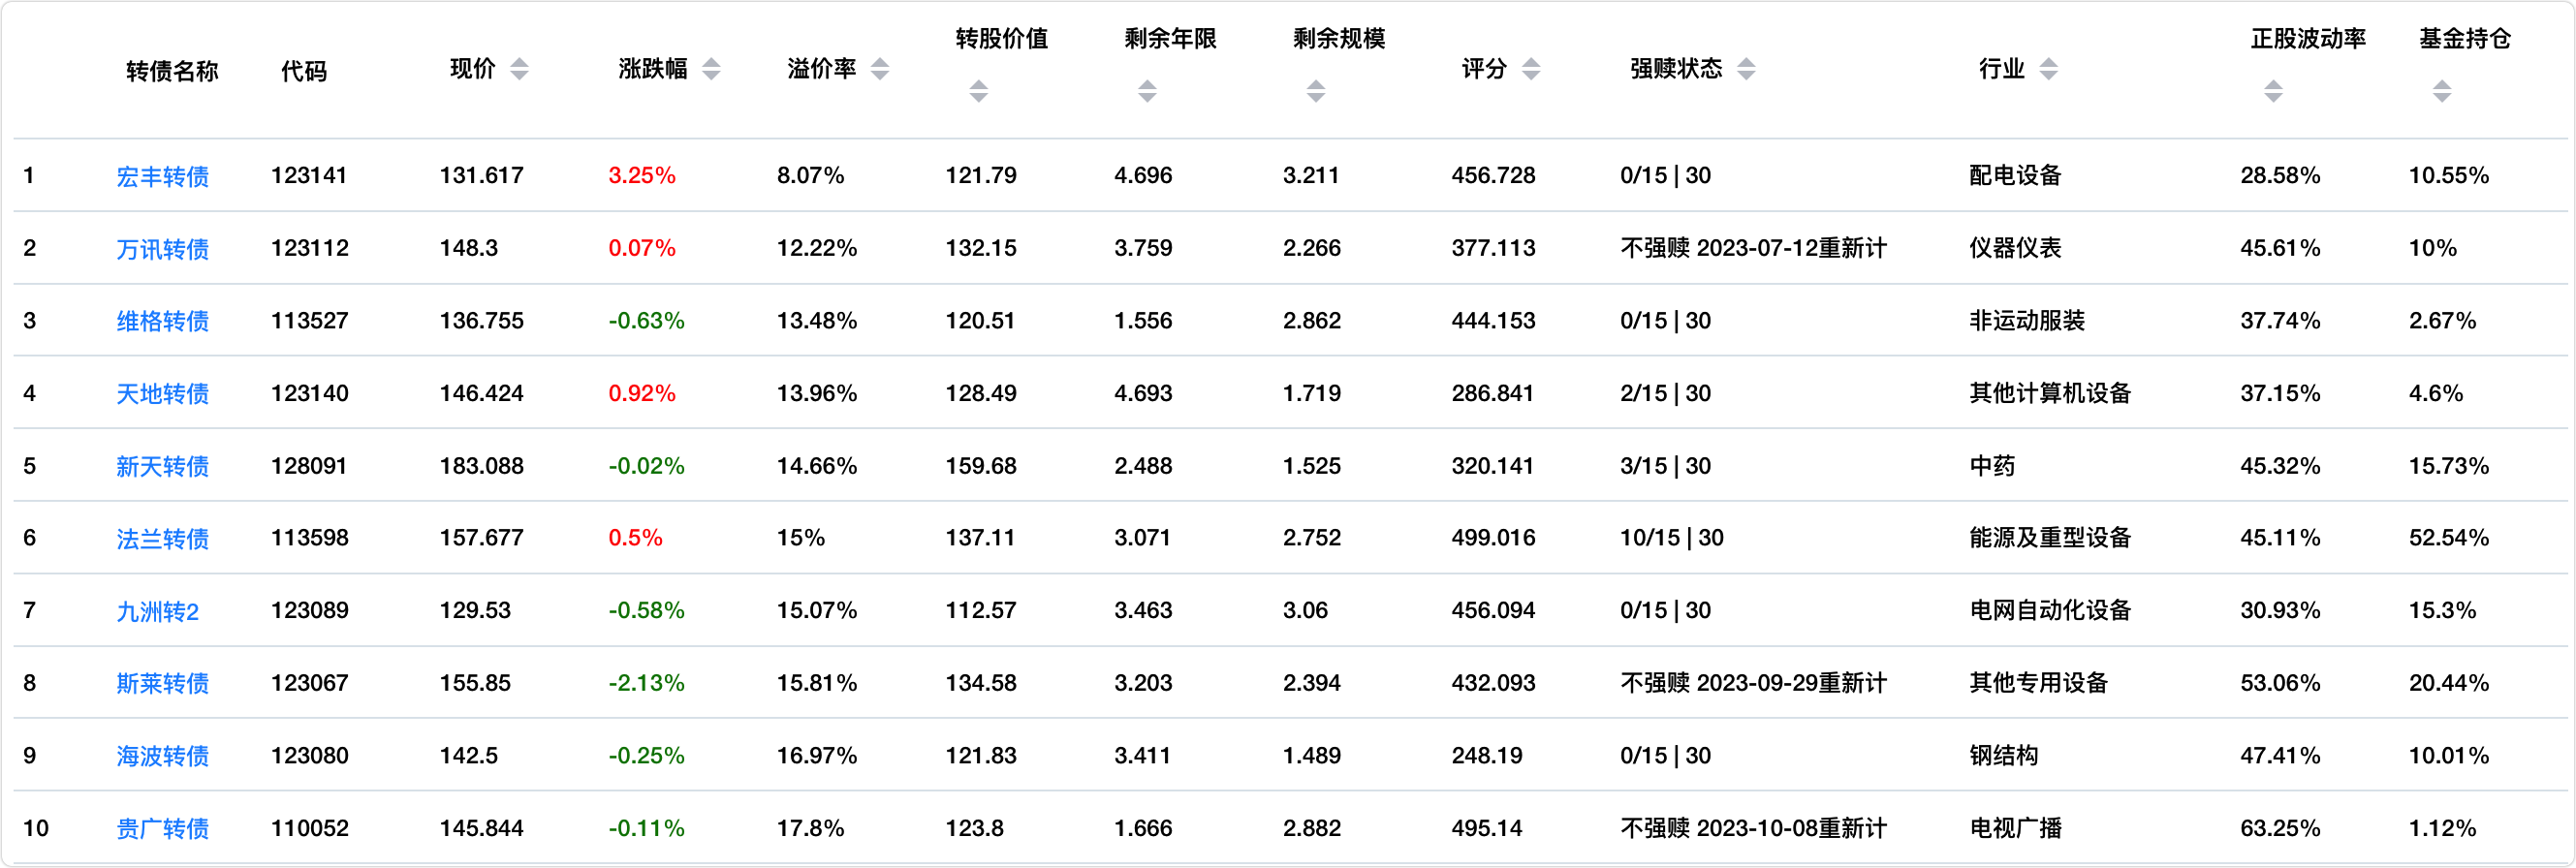Open the 宏丰转债 bond link
Viewport: 2576px width, 868px height.
(162, 177)
